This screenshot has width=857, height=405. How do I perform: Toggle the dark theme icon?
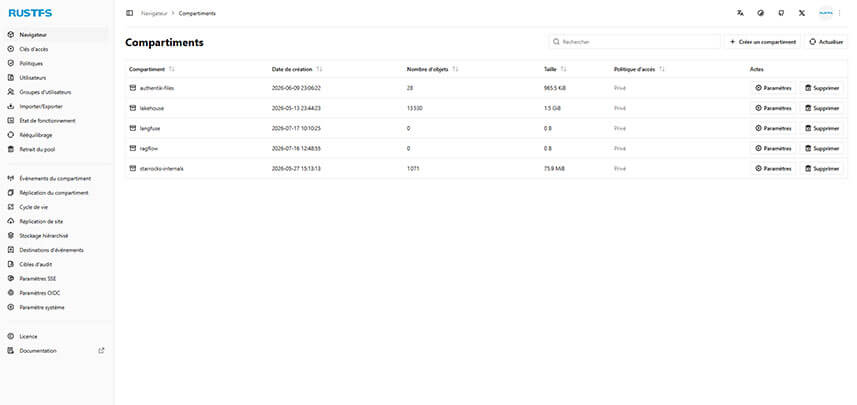point(760,13)
